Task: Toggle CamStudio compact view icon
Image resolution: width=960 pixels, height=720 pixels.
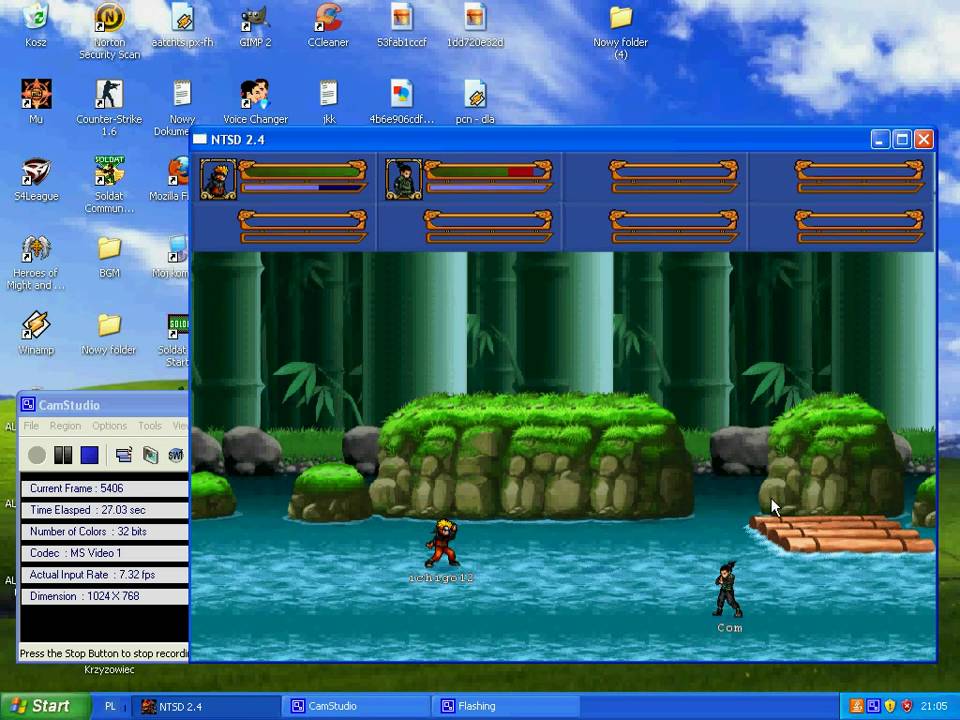Action: [x=124, y=455]
